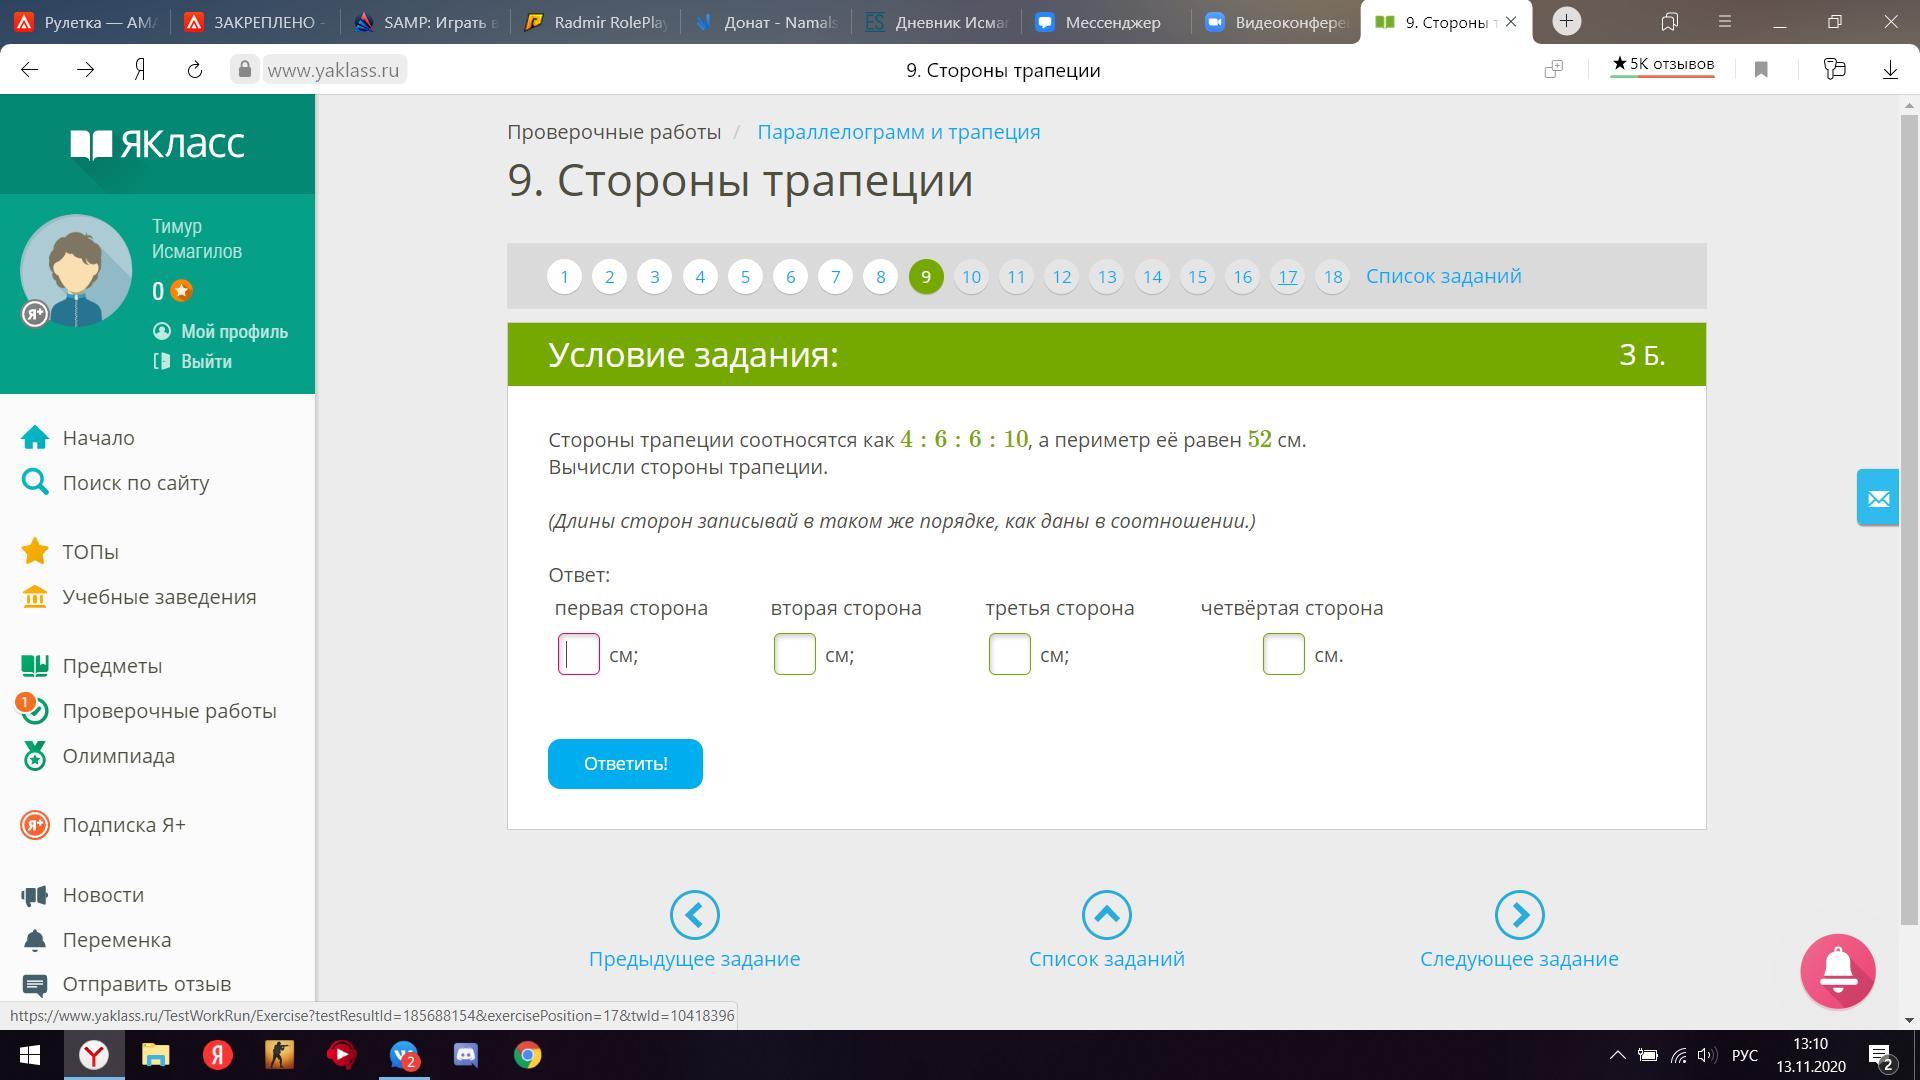Click the magnifier icon for Поиск по сайту
The width and height of the screenshot is (1920, 1080).
click(x=35, y=483)
